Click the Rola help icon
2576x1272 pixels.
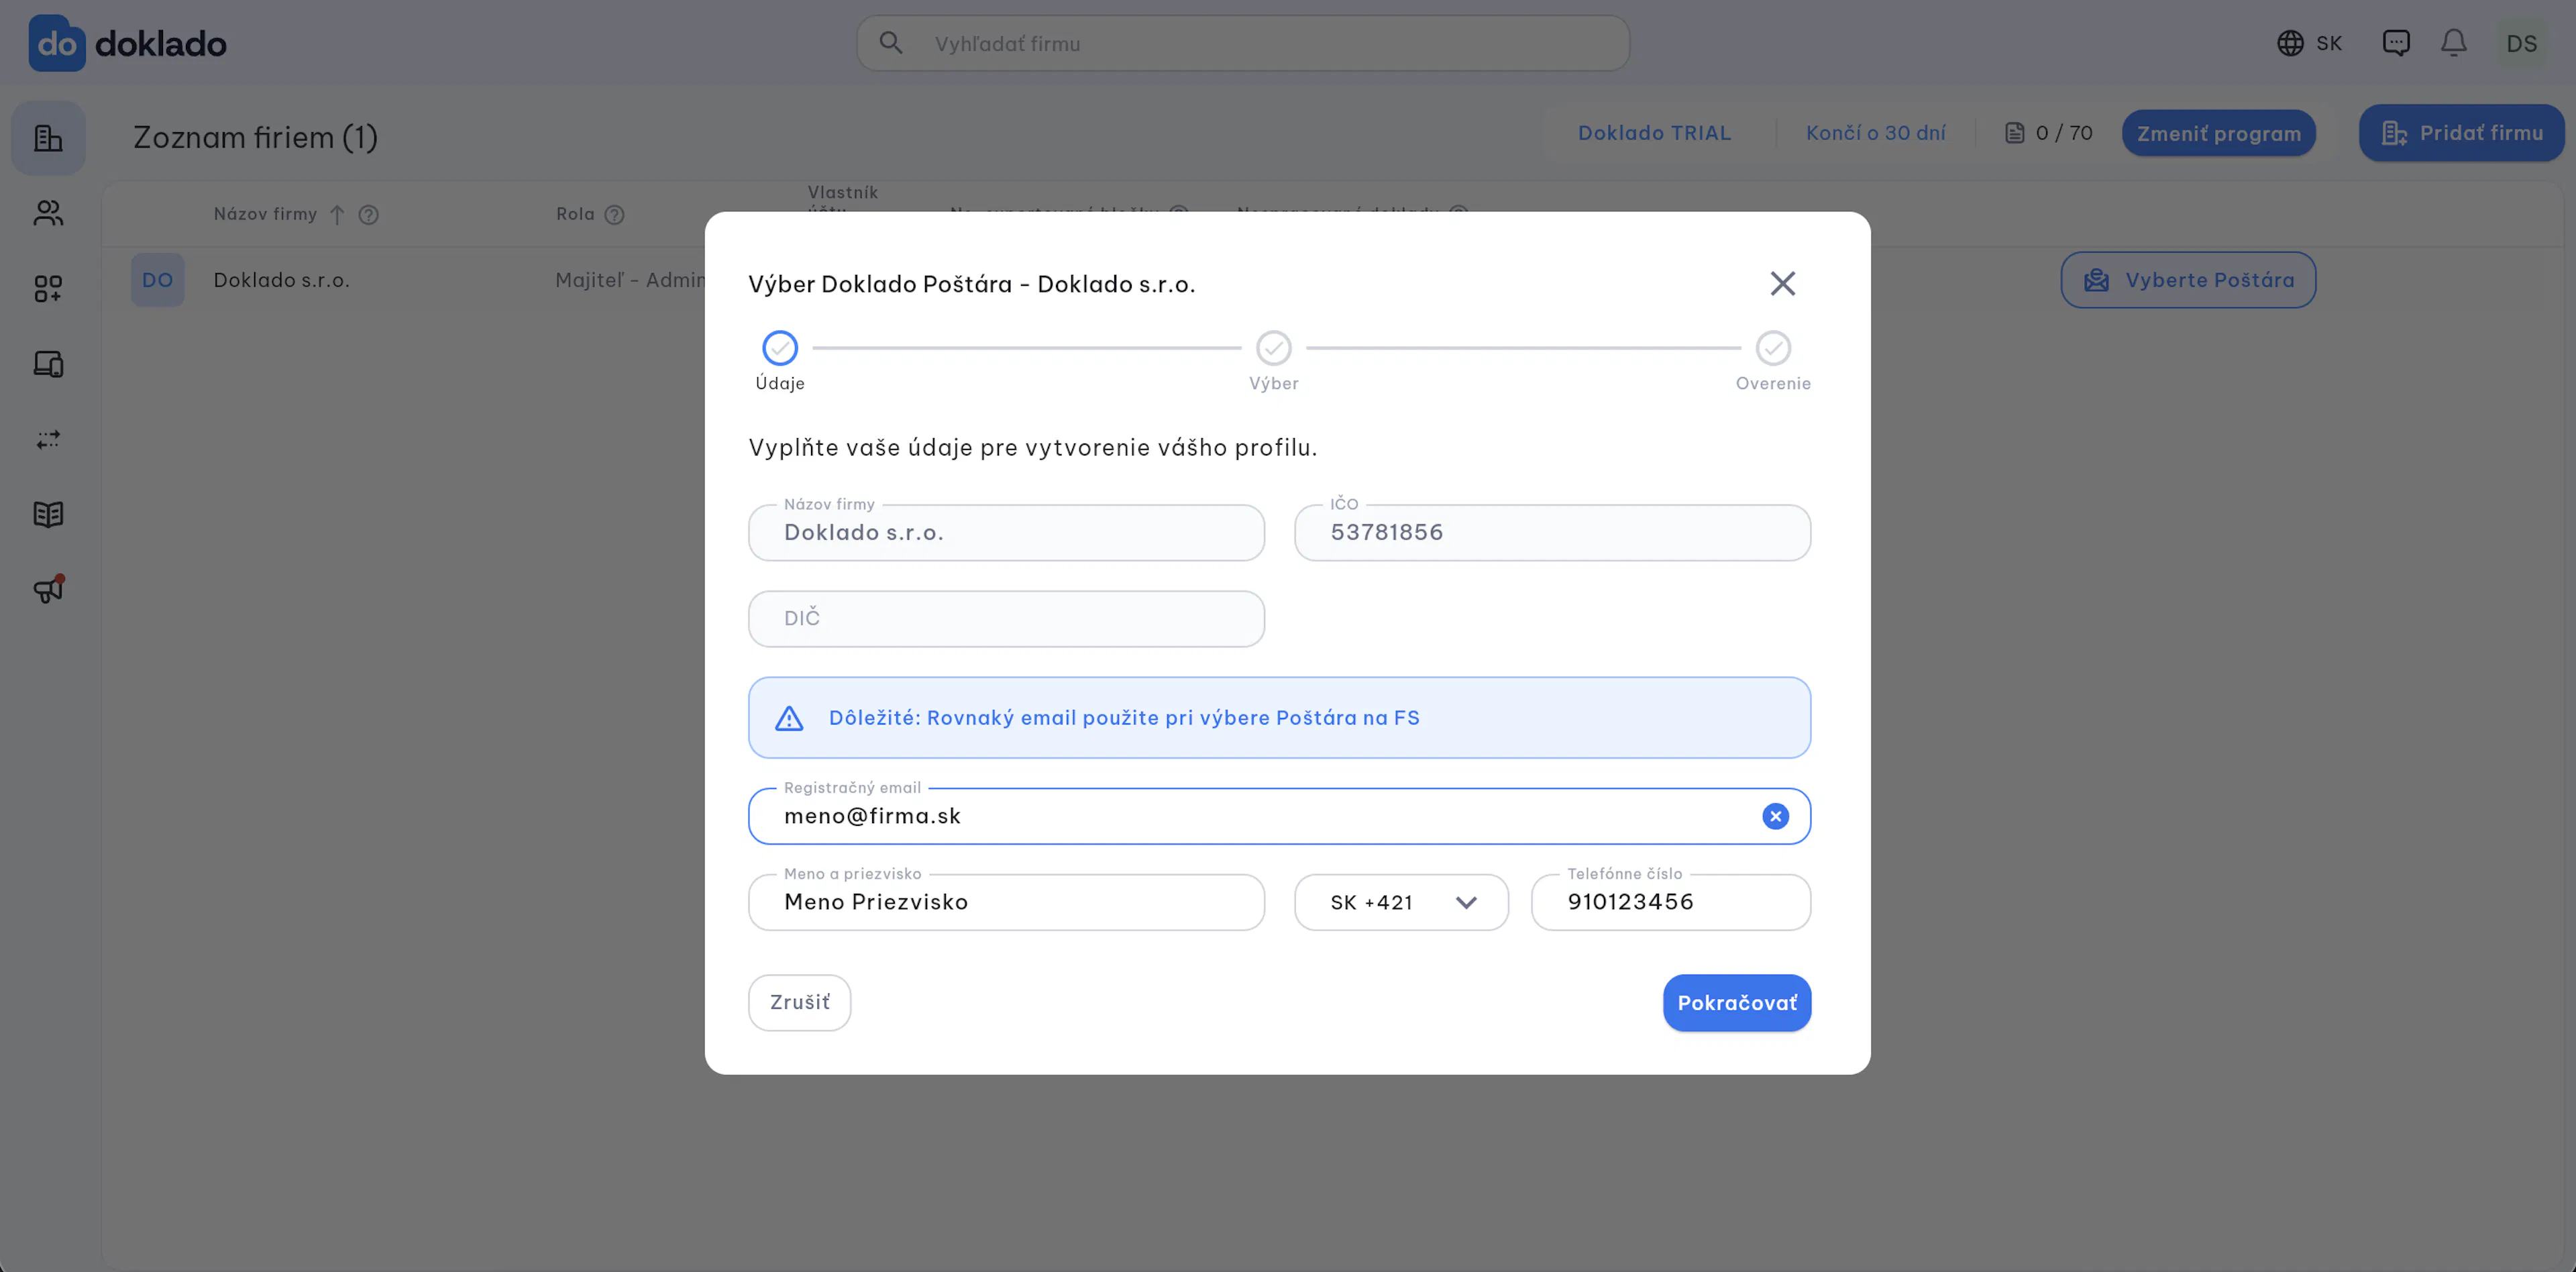click(x=614, y=215)
